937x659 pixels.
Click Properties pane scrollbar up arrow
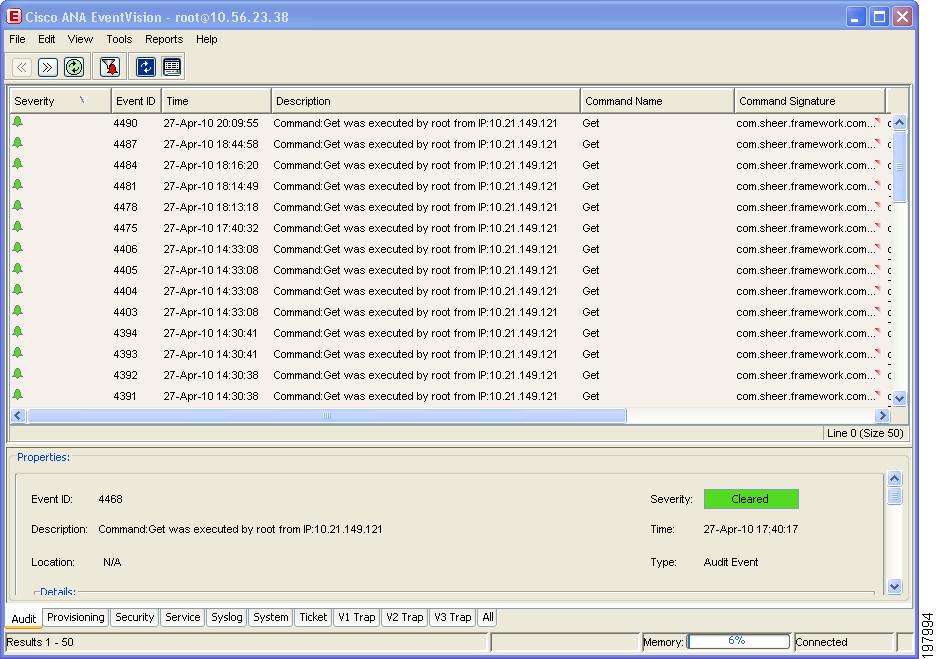895,478
